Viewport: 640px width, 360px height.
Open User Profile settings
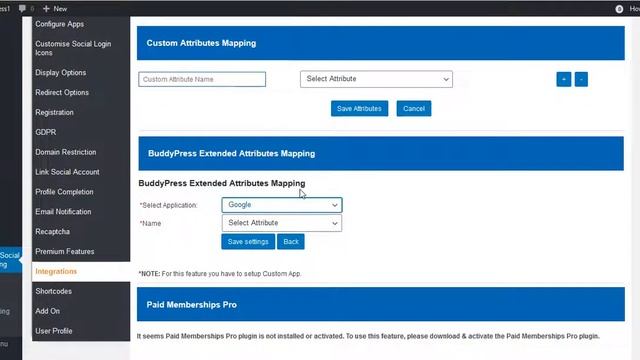pyautogui.click(x=54, y=331)
